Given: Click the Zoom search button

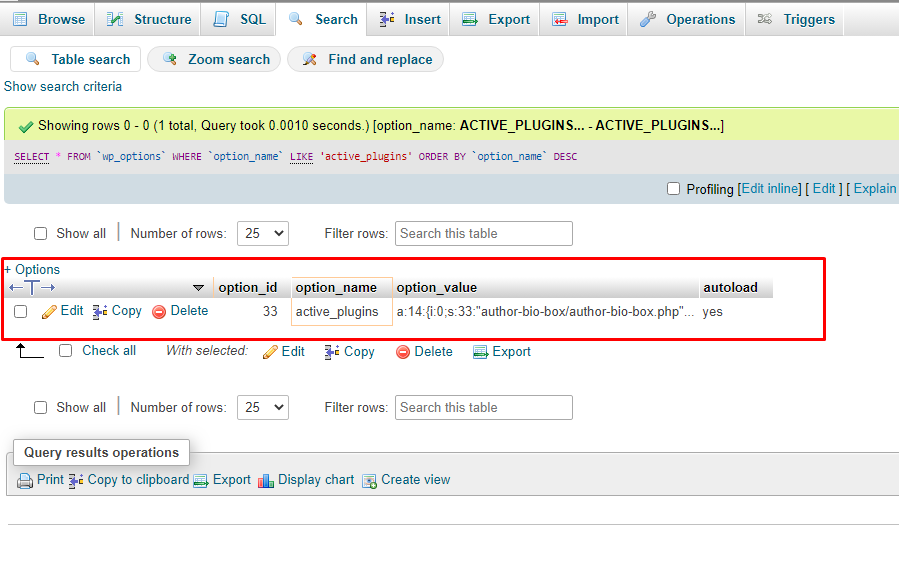Looking at the screenshot, I should pyautogui.click(x=216, y=60).
